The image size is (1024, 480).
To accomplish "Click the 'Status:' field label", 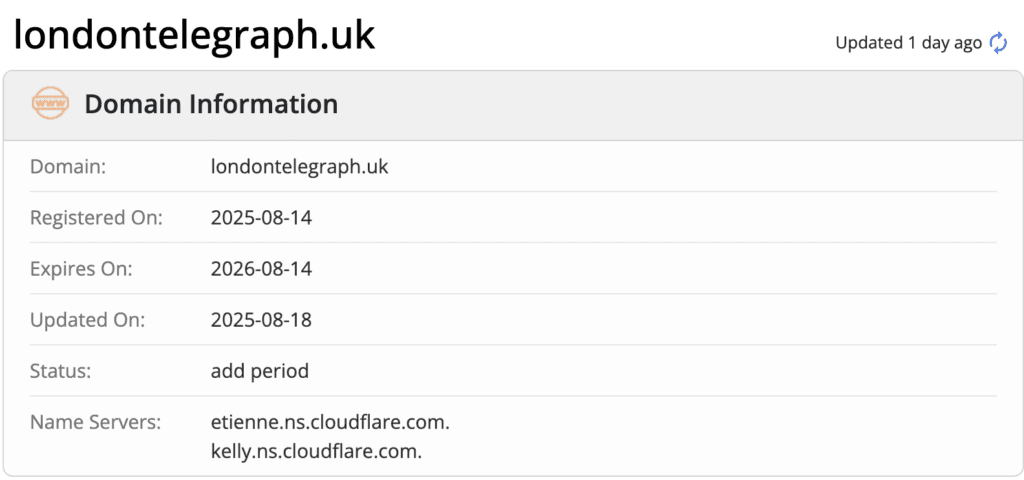I will tap(61, 371).
